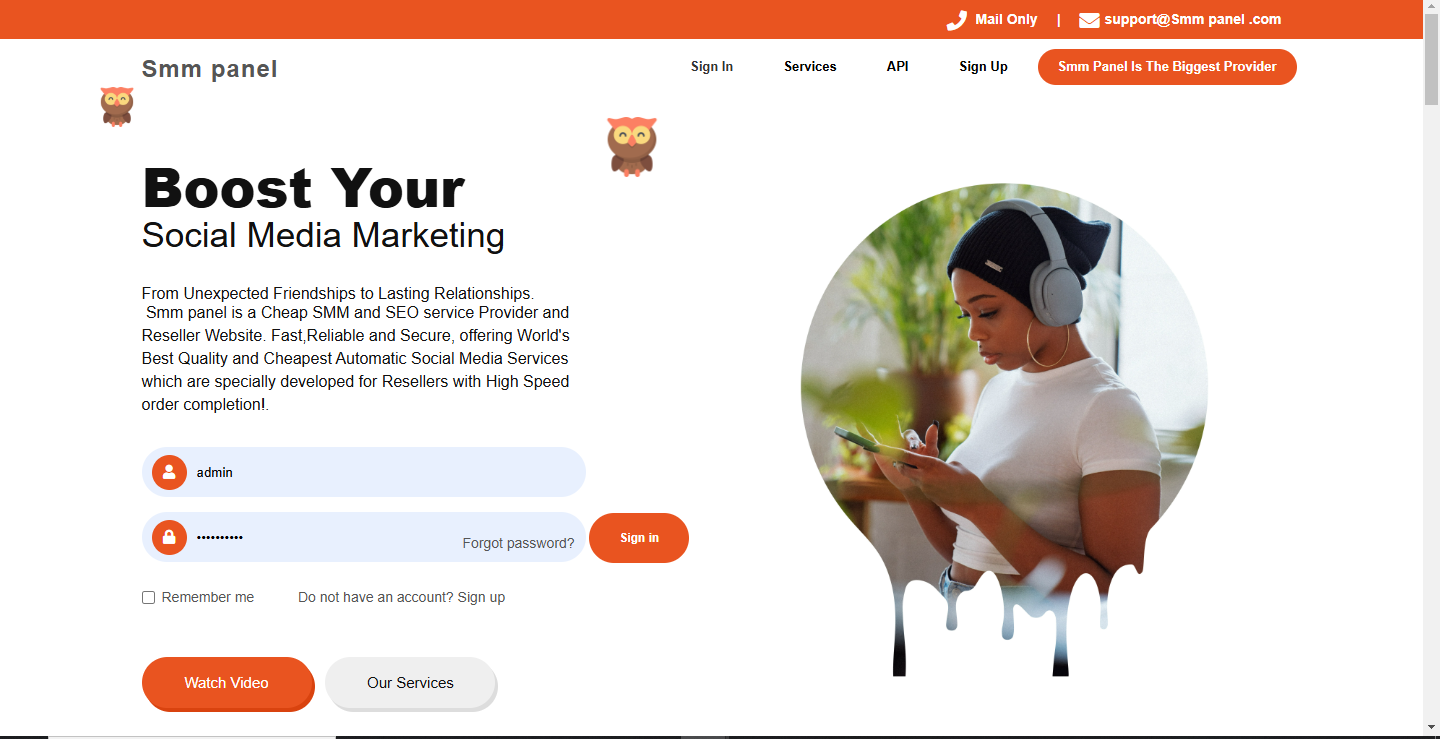Focus the username field containing admin

click(x=364, y=472)
